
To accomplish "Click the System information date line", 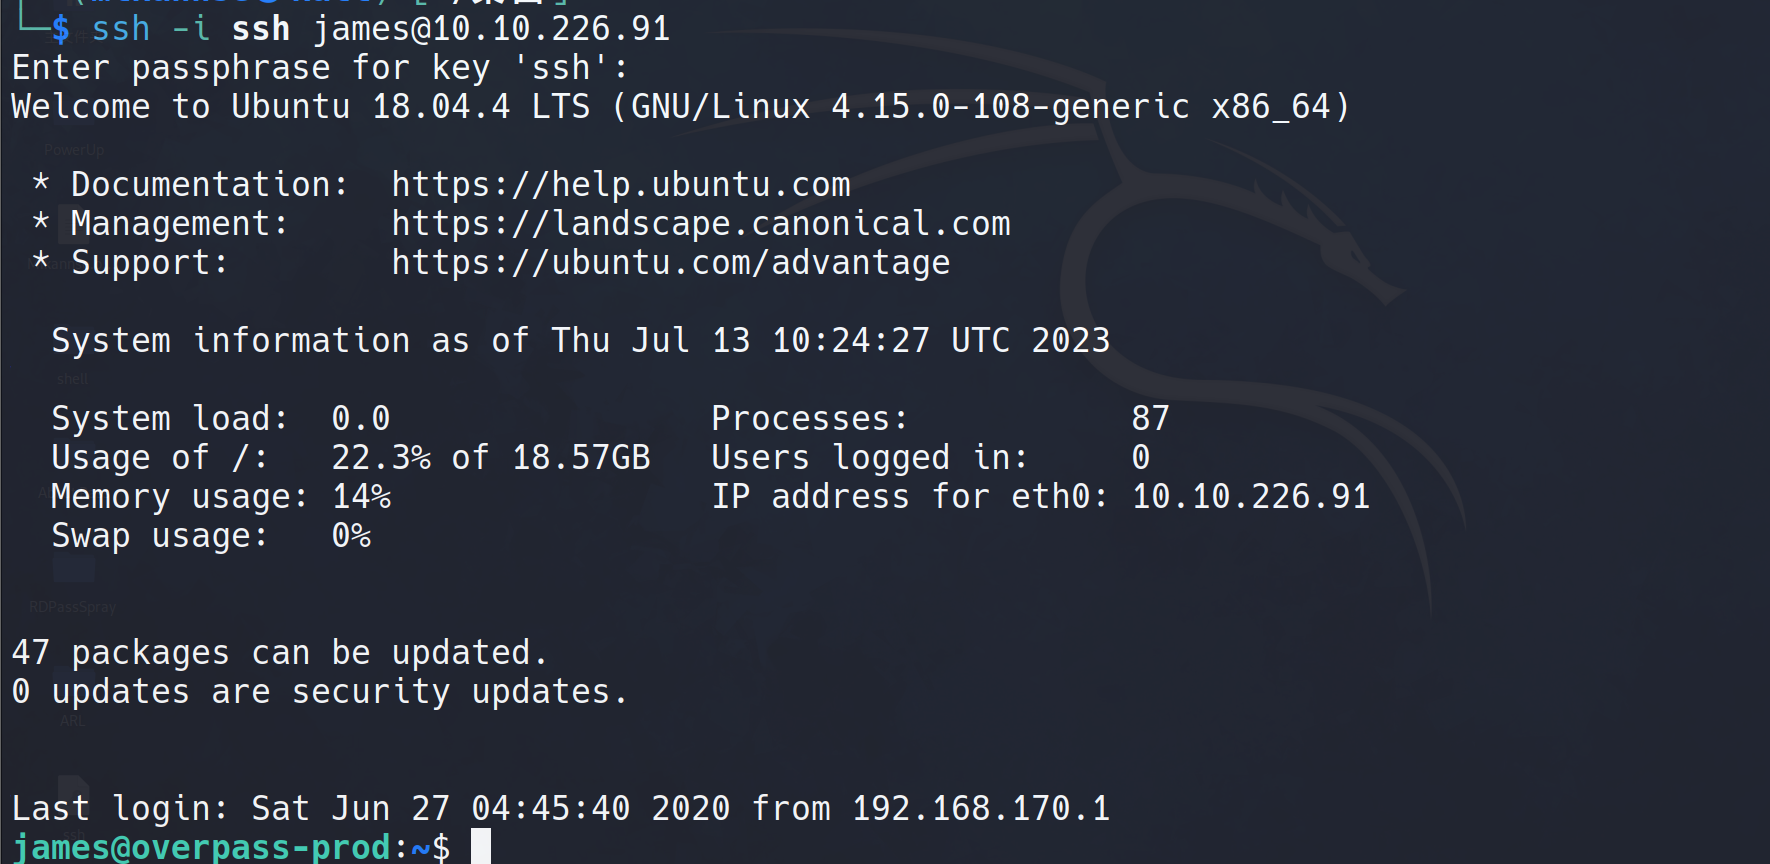I will pyautogui.click(x=580, y=341).
